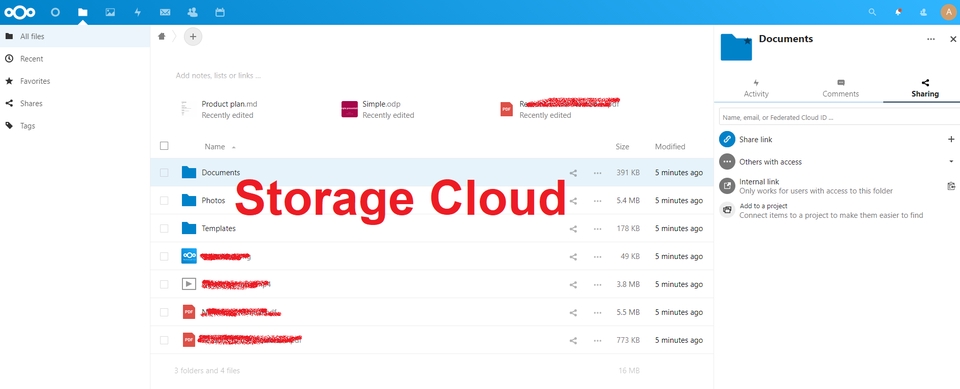
Task: Open the Dashboard circle icon
Action: pos(55,12)
